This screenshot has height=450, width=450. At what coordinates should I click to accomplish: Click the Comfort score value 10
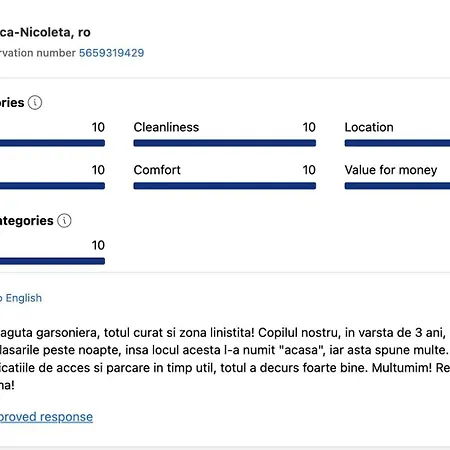309,170
